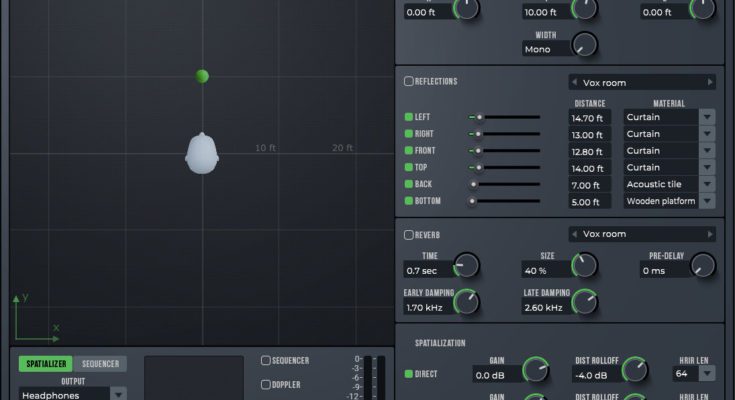Click the reverb Time knob

[x=466, y=266]
